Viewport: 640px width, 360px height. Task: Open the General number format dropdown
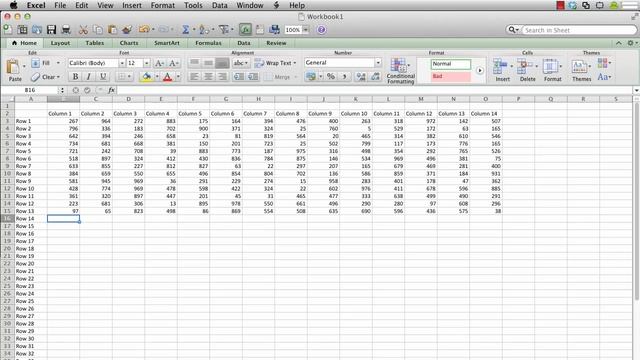(378, 62)
